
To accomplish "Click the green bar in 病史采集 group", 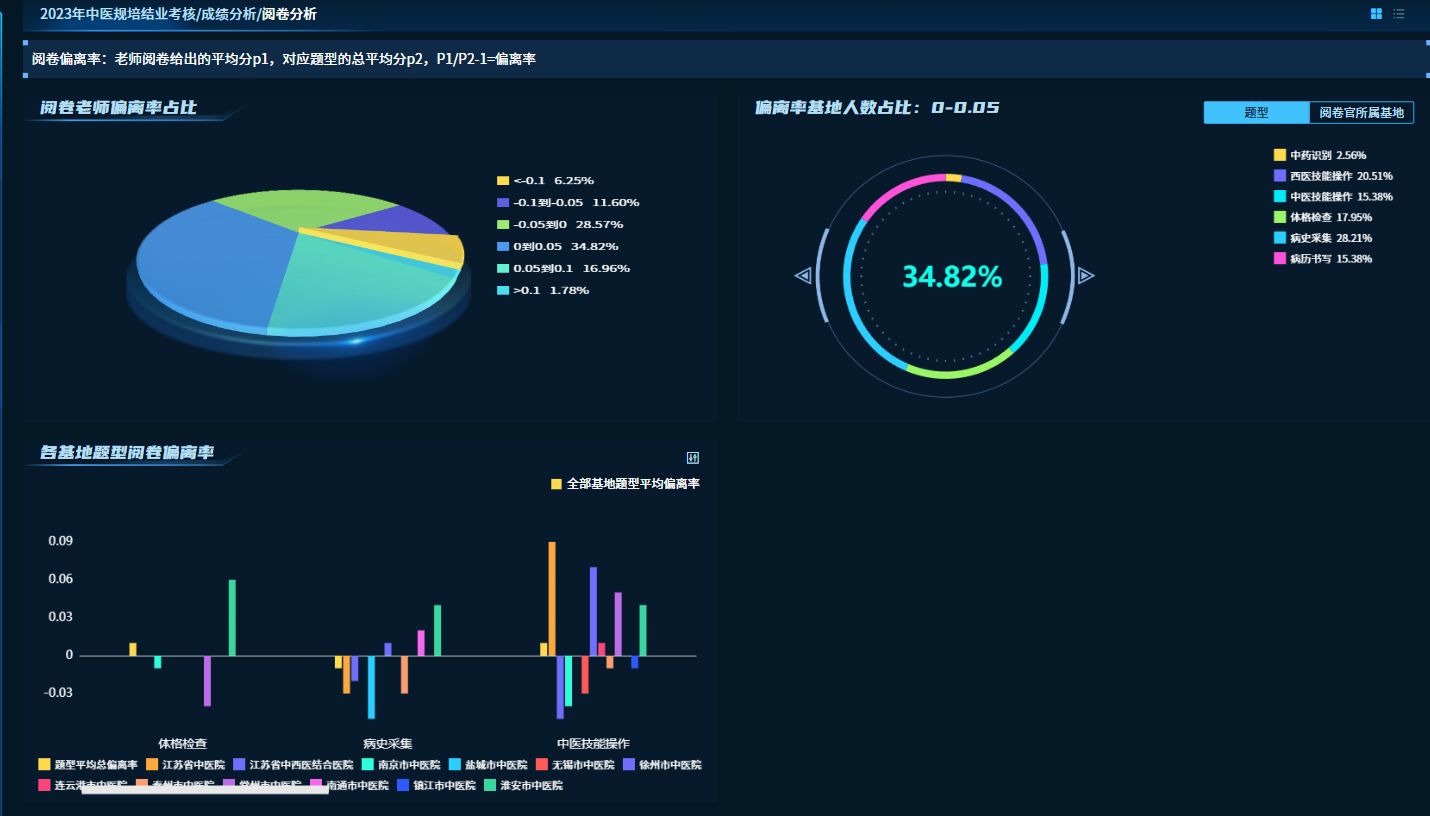I will click(x=437, y=630).
